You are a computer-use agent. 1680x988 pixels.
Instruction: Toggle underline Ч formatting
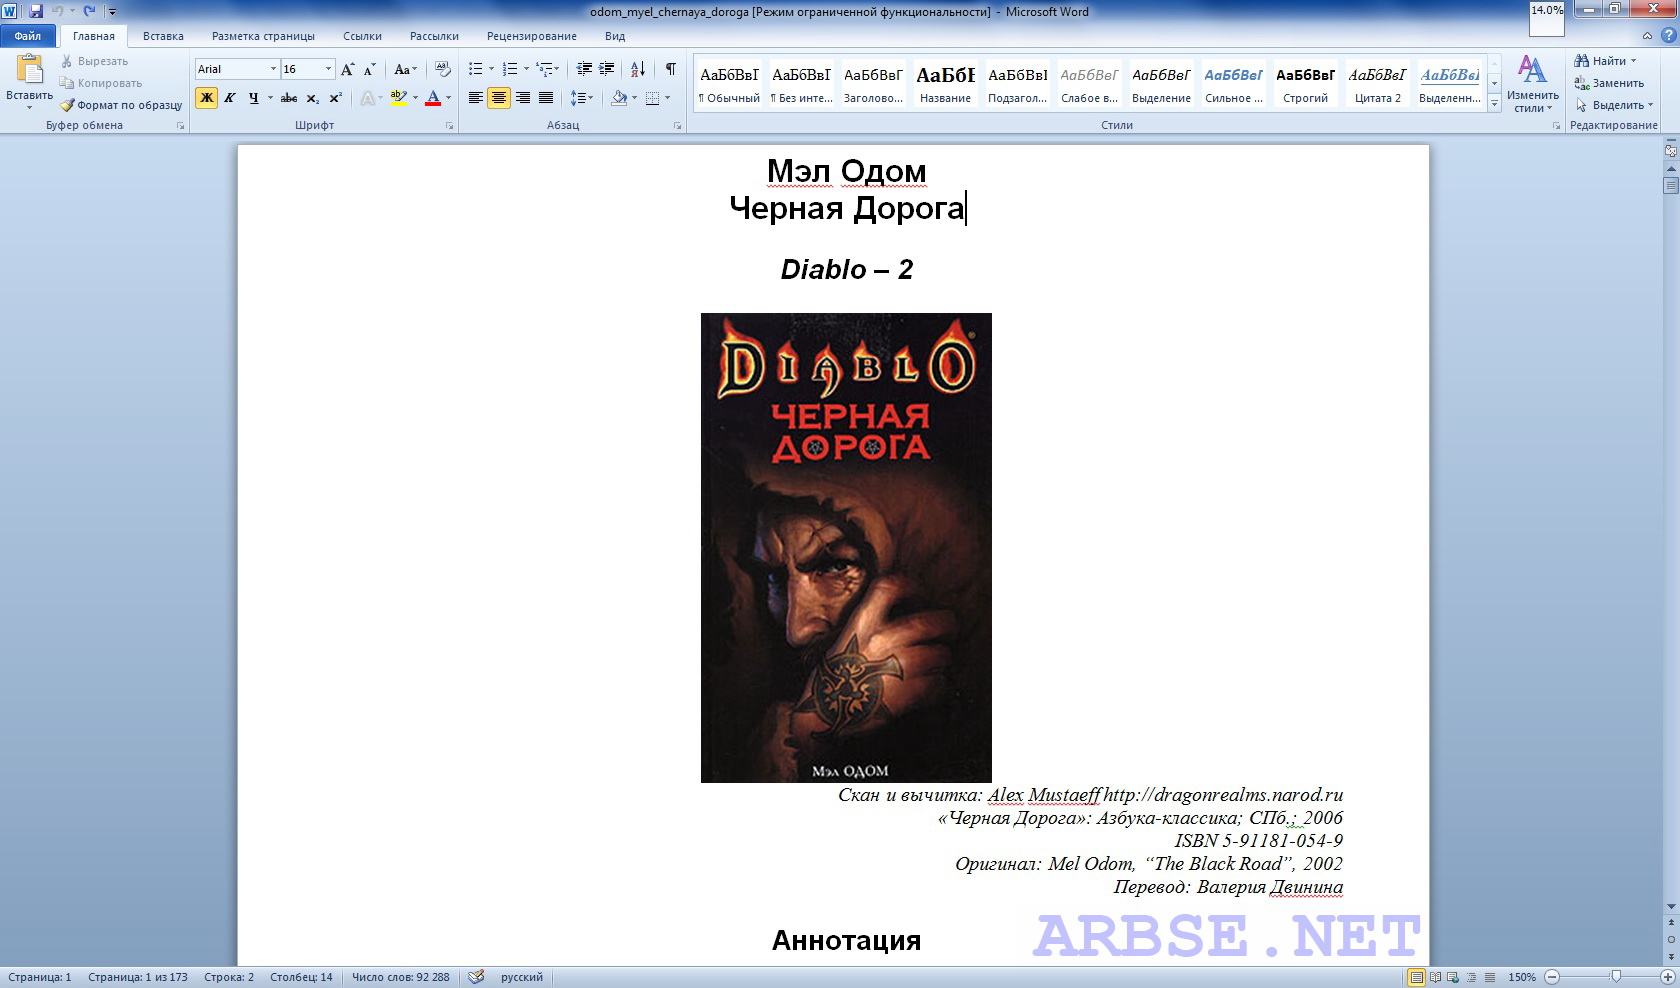(254, 98)
